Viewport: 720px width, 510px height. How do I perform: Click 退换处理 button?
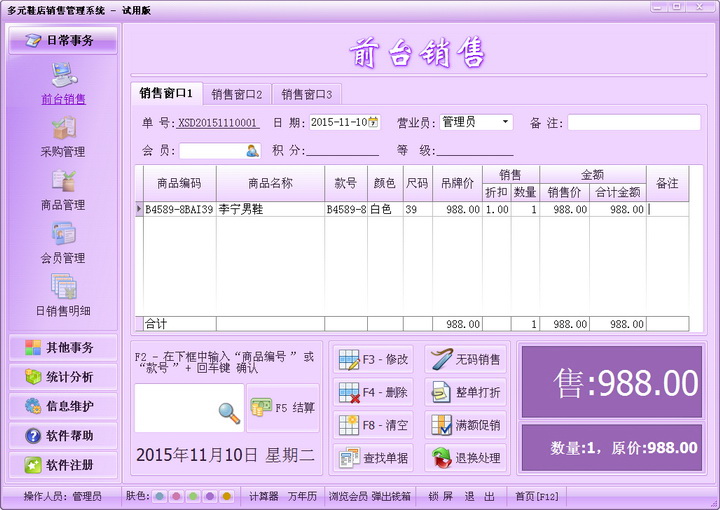466,458
